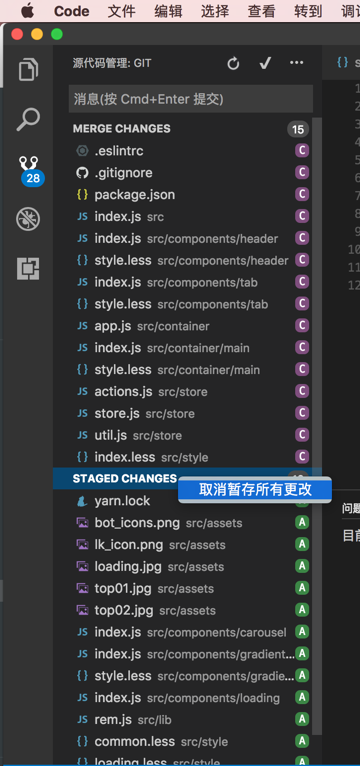
Task: Click the commit message input field
Action: 191,99
